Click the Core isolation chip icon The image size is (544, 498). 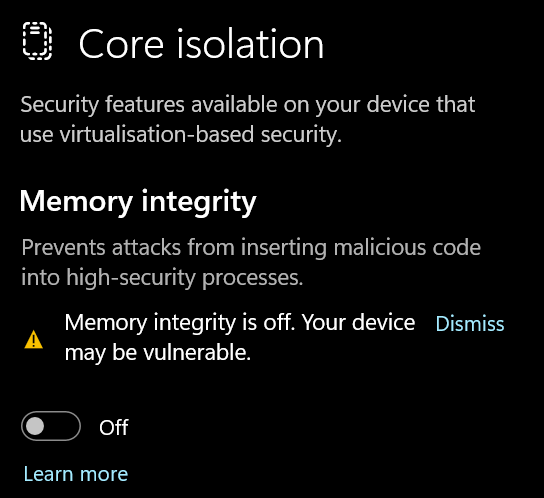[37, 41]
